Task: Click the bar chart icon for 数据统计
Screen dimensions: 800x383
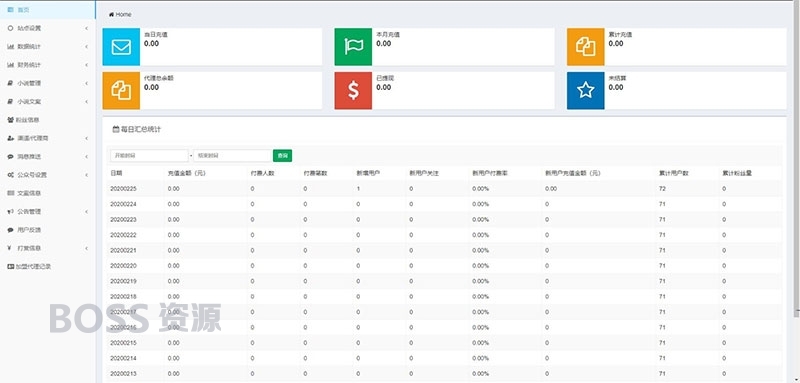Action: [x=10, y=46]
